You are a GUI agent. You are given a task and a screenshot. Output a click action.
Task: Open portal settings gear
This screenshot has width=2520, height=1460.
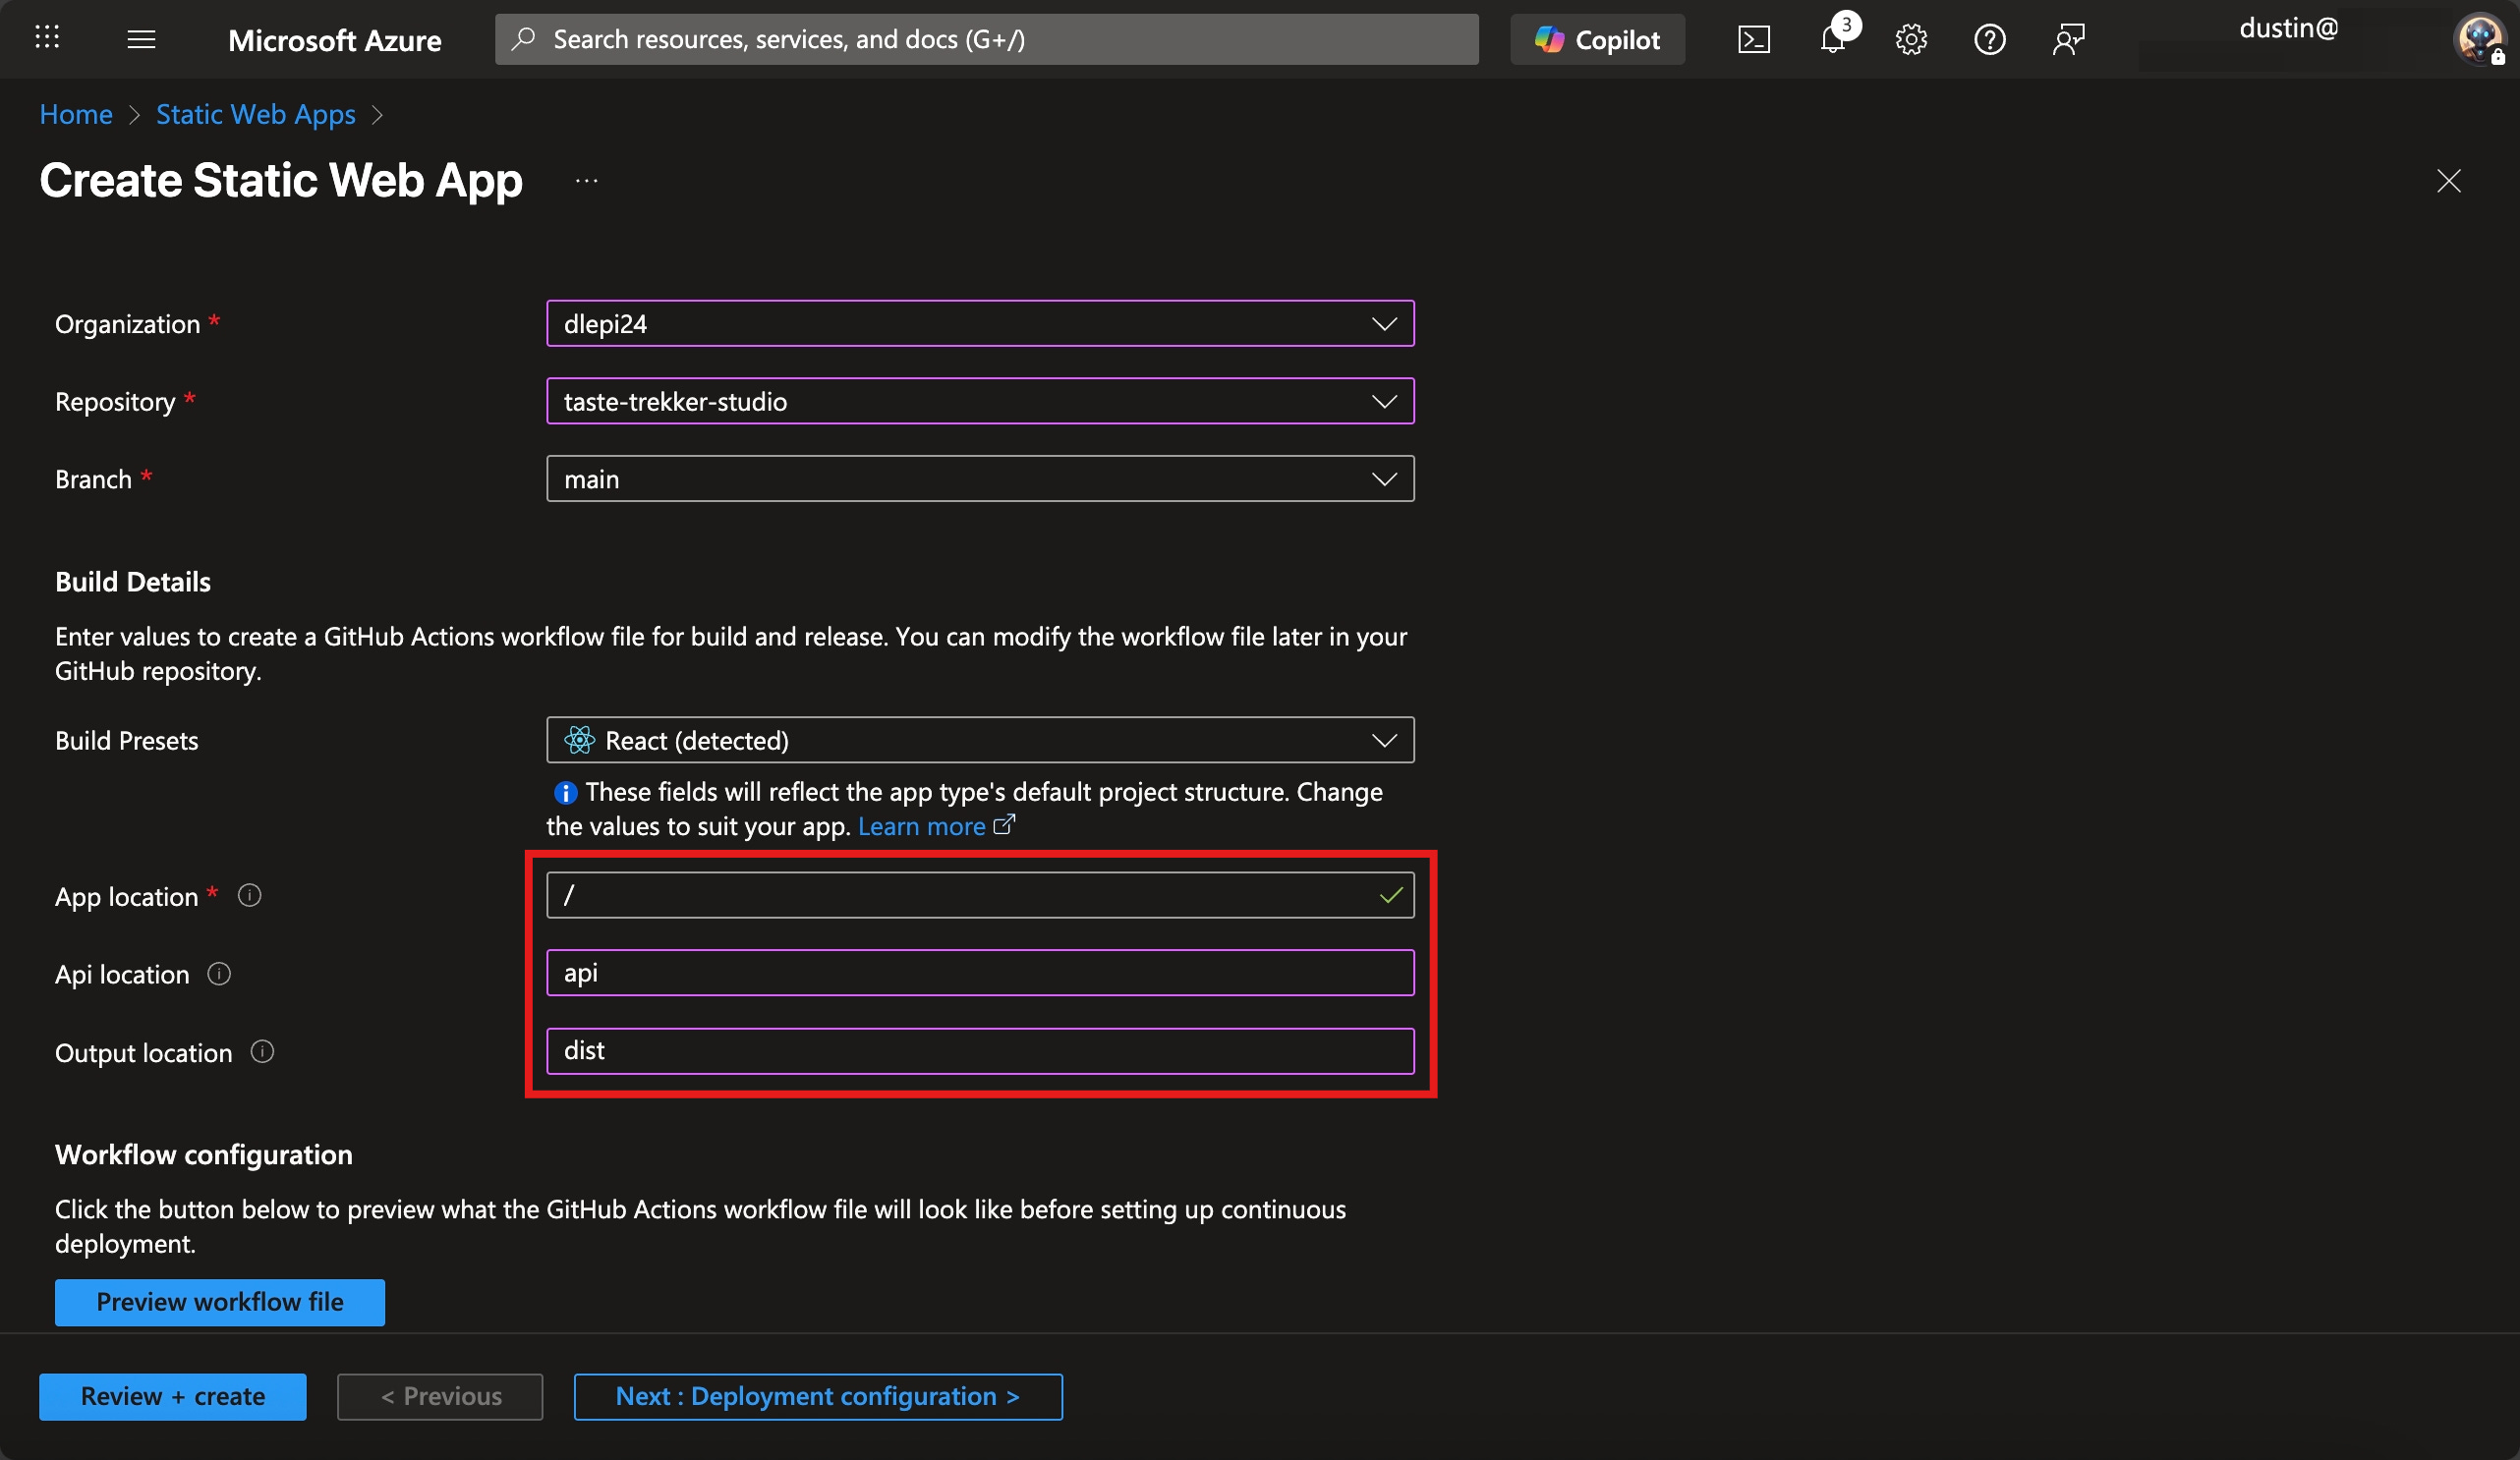click(x=1911, y=39)
